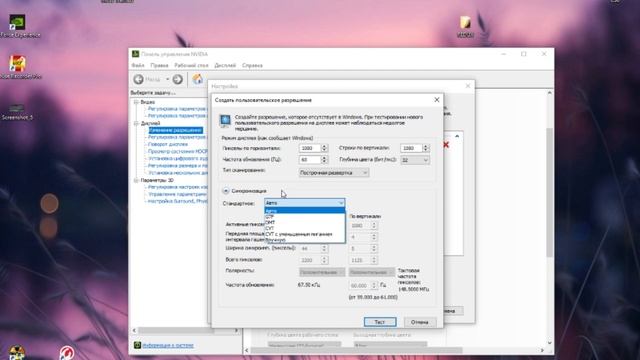640x360 pixels.
Task: Select Просмотр состояния HDCP in the tree
Action: (178, 151)
